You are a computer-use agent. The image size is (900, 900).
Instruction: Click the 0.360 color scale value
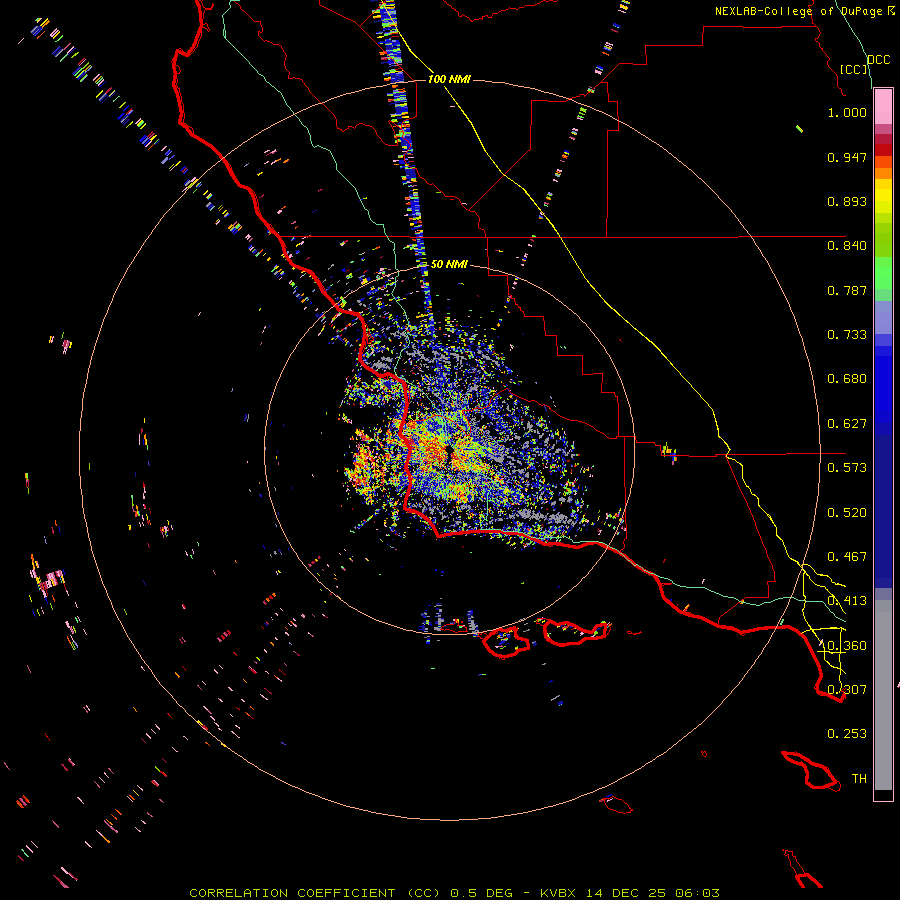847,646
